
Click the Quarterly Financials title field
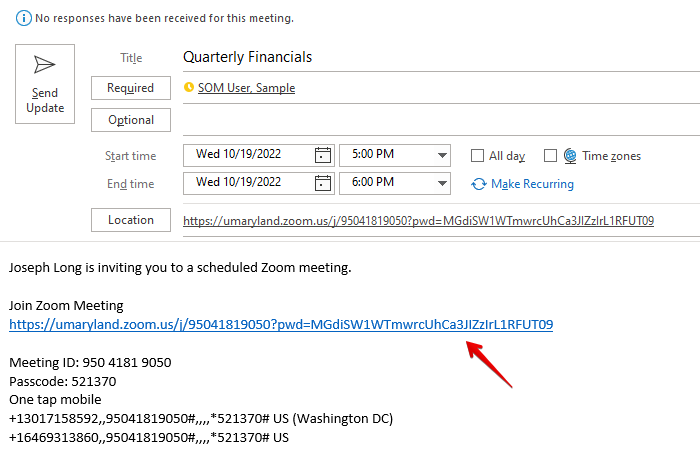pos(400,57)
